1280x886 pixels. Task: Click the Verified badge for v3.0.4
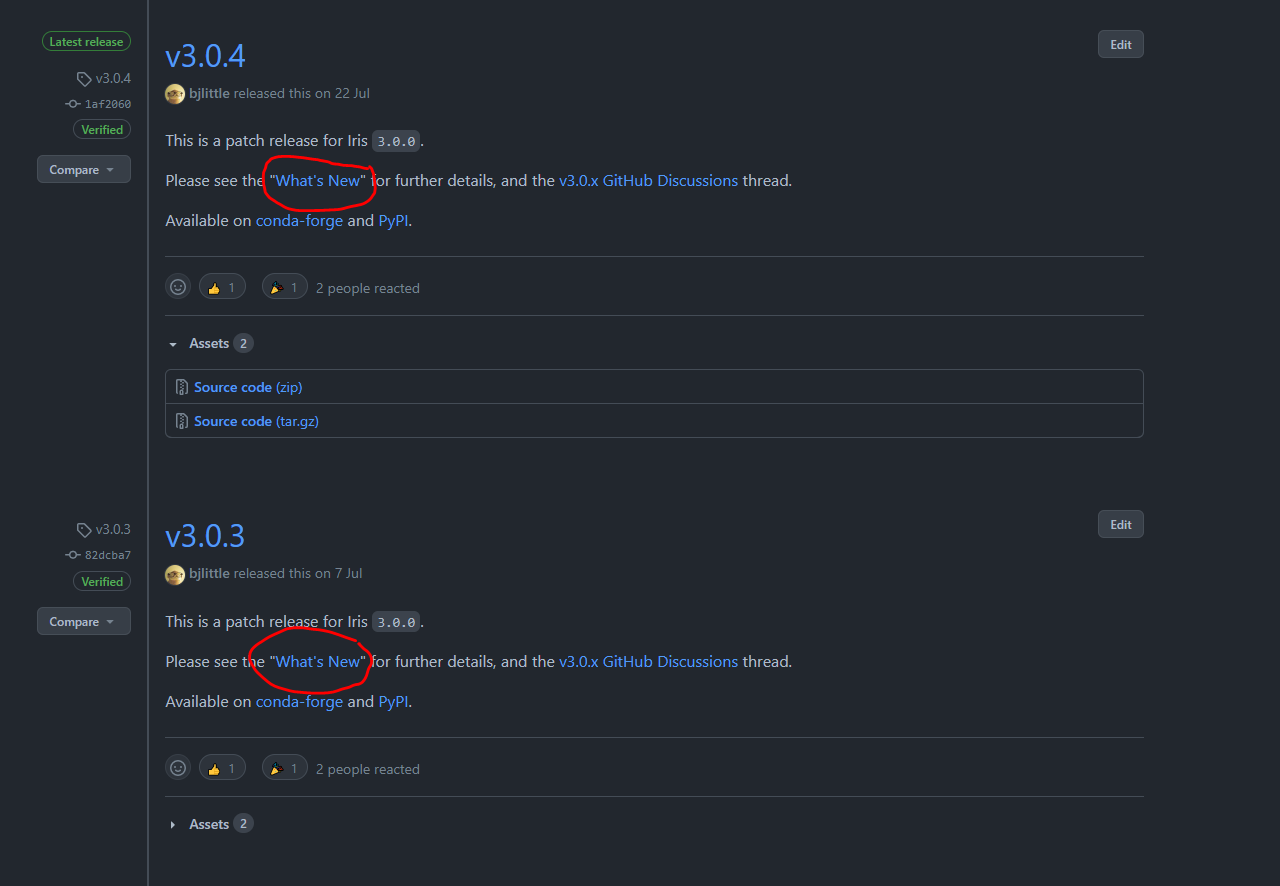(x=102, y=130)
